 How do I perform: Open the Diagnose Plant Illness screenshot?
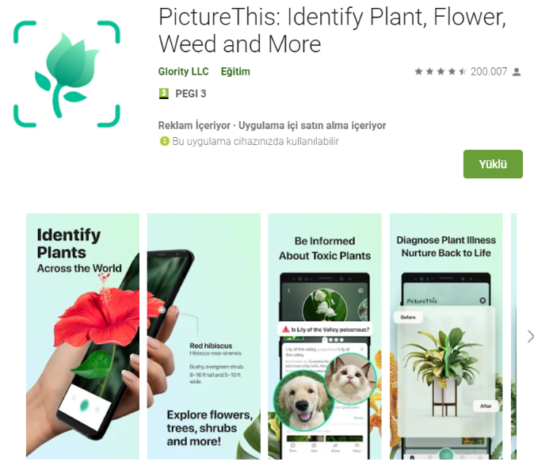point(446,336)
